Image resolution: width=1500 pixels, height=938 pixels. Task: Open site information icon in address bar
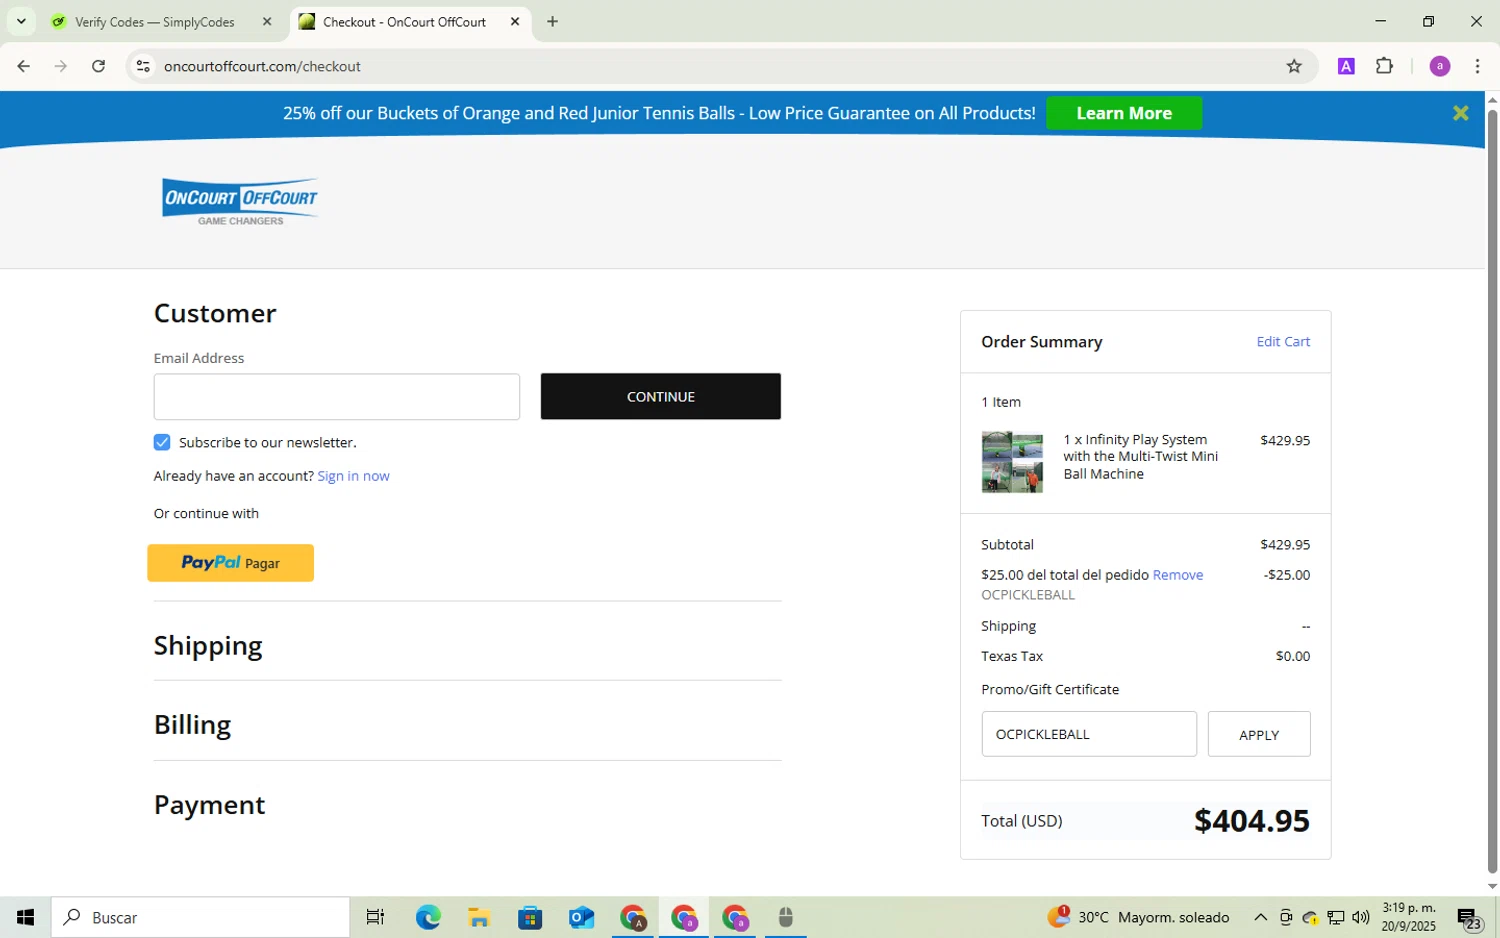(x=143, y=66)
